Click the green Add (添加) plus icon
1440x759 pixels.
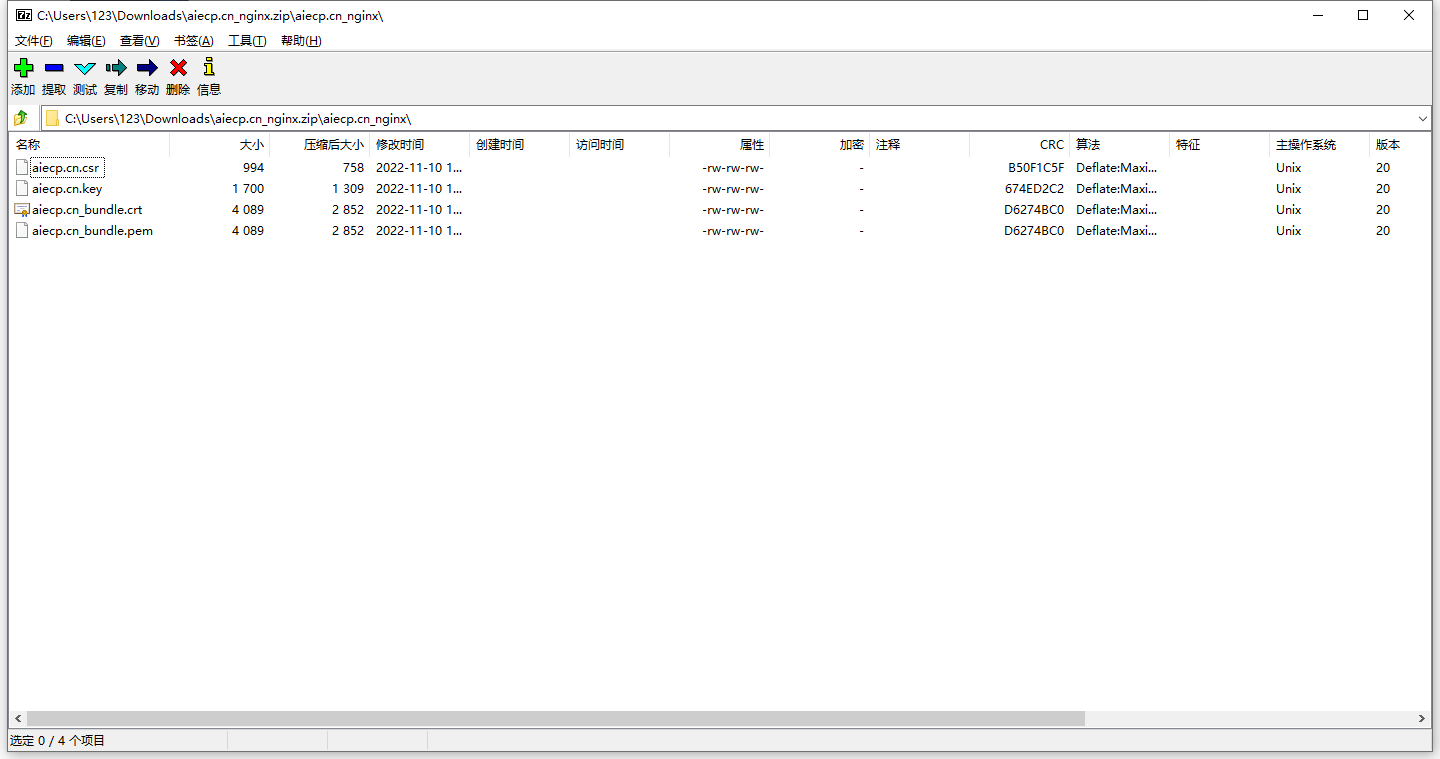[x=23, y=68]
